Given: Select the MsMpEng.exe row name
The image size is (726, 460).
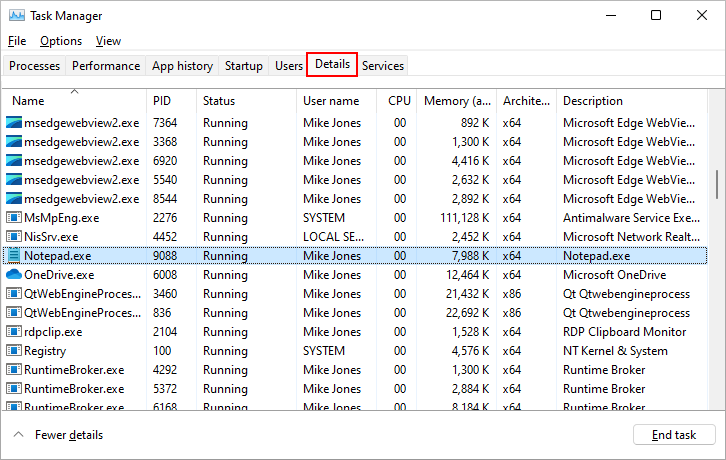Looking at the screenshot, I should 62,218.
